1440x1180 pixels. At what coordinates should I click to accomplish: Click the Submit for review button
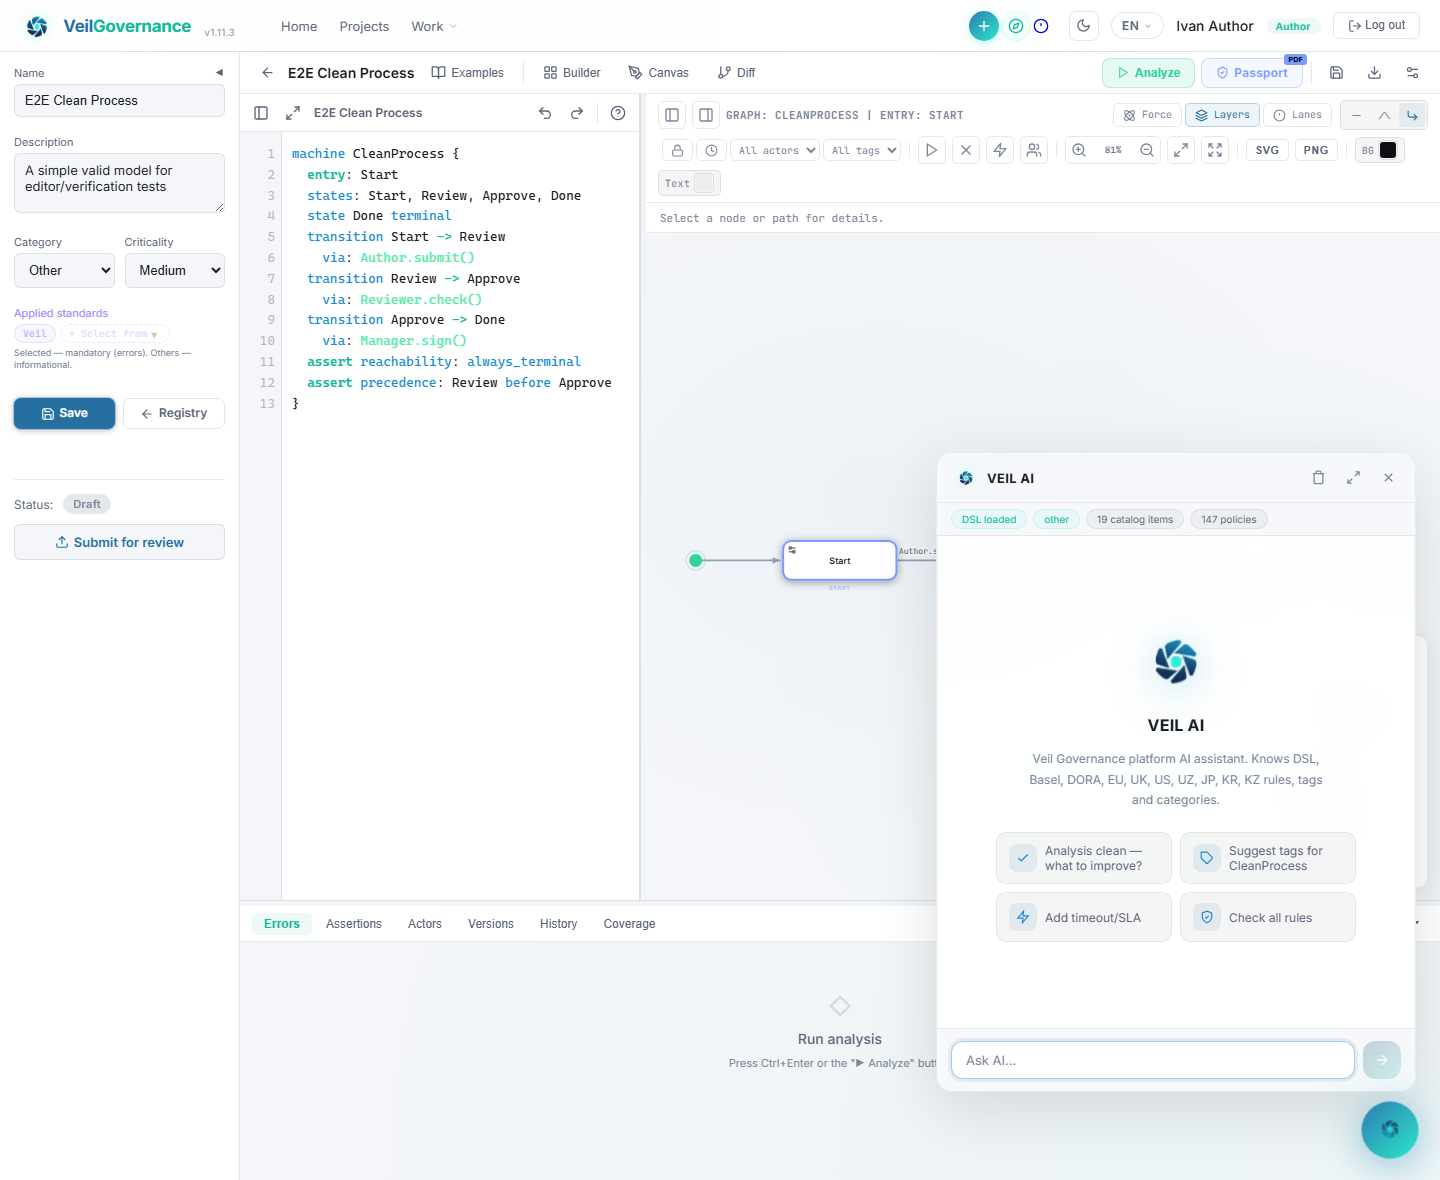[119, 542]
